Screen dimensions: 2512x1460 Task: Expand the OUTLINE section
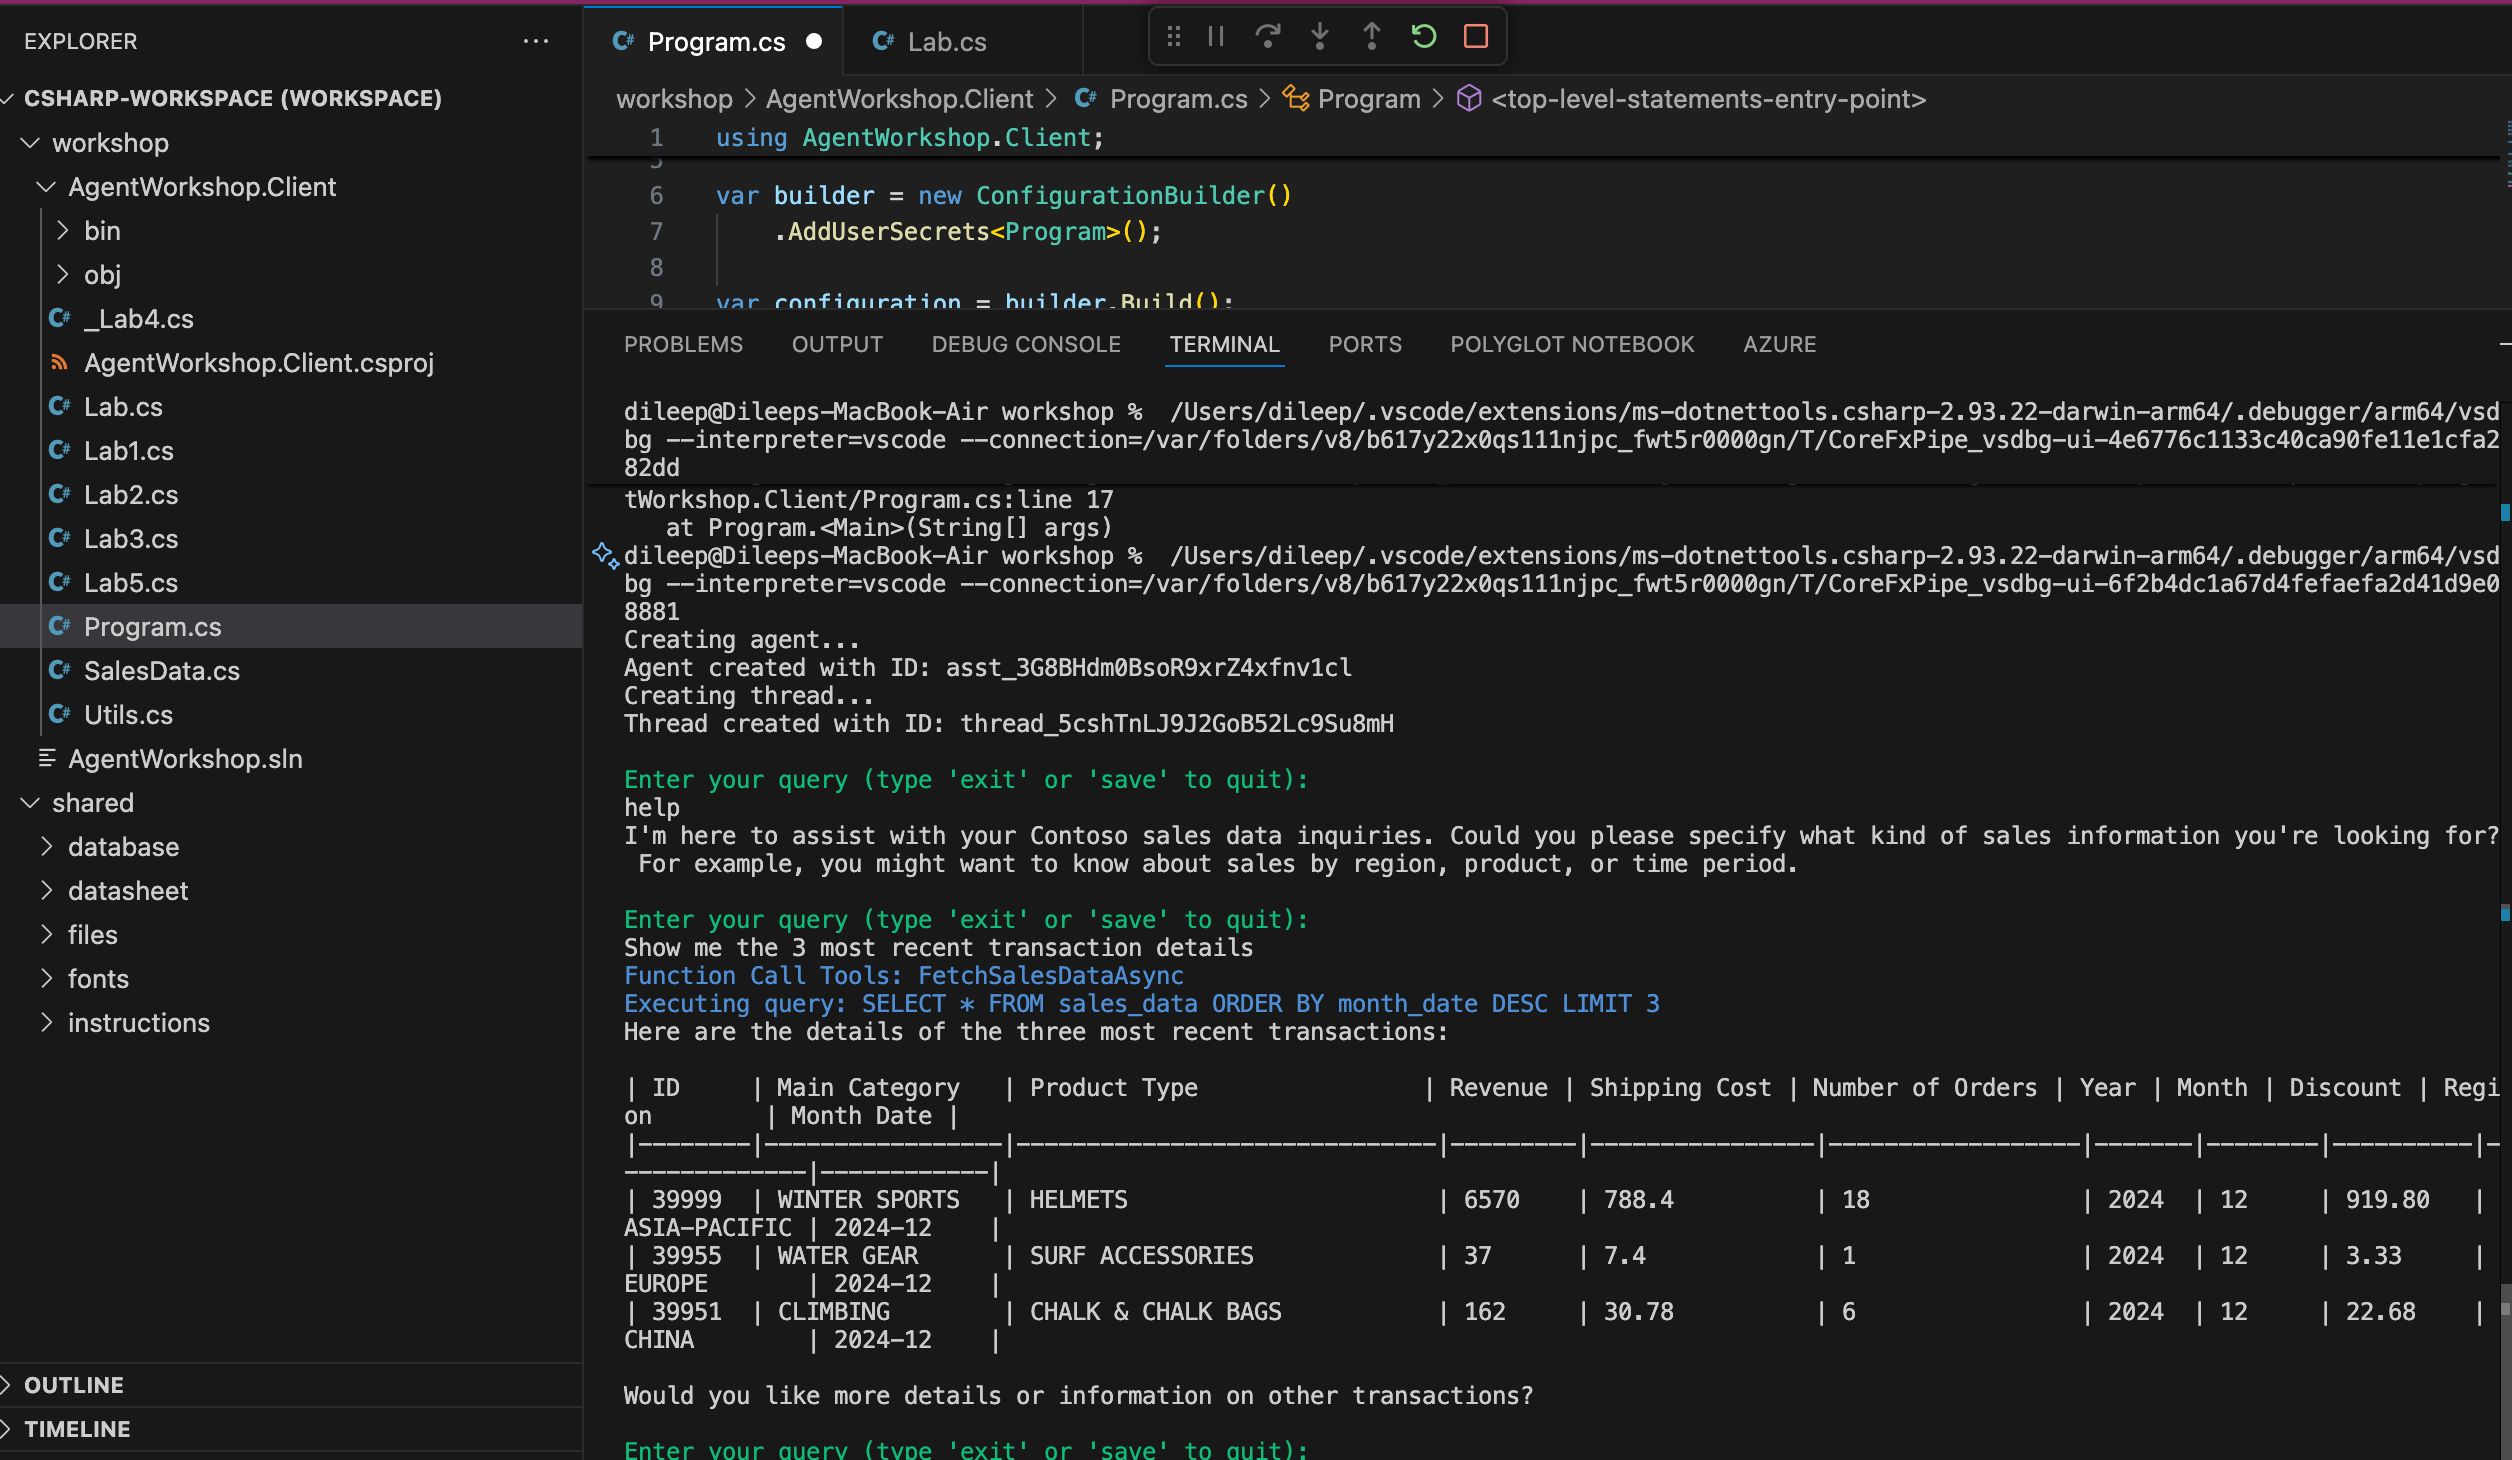74,1385
